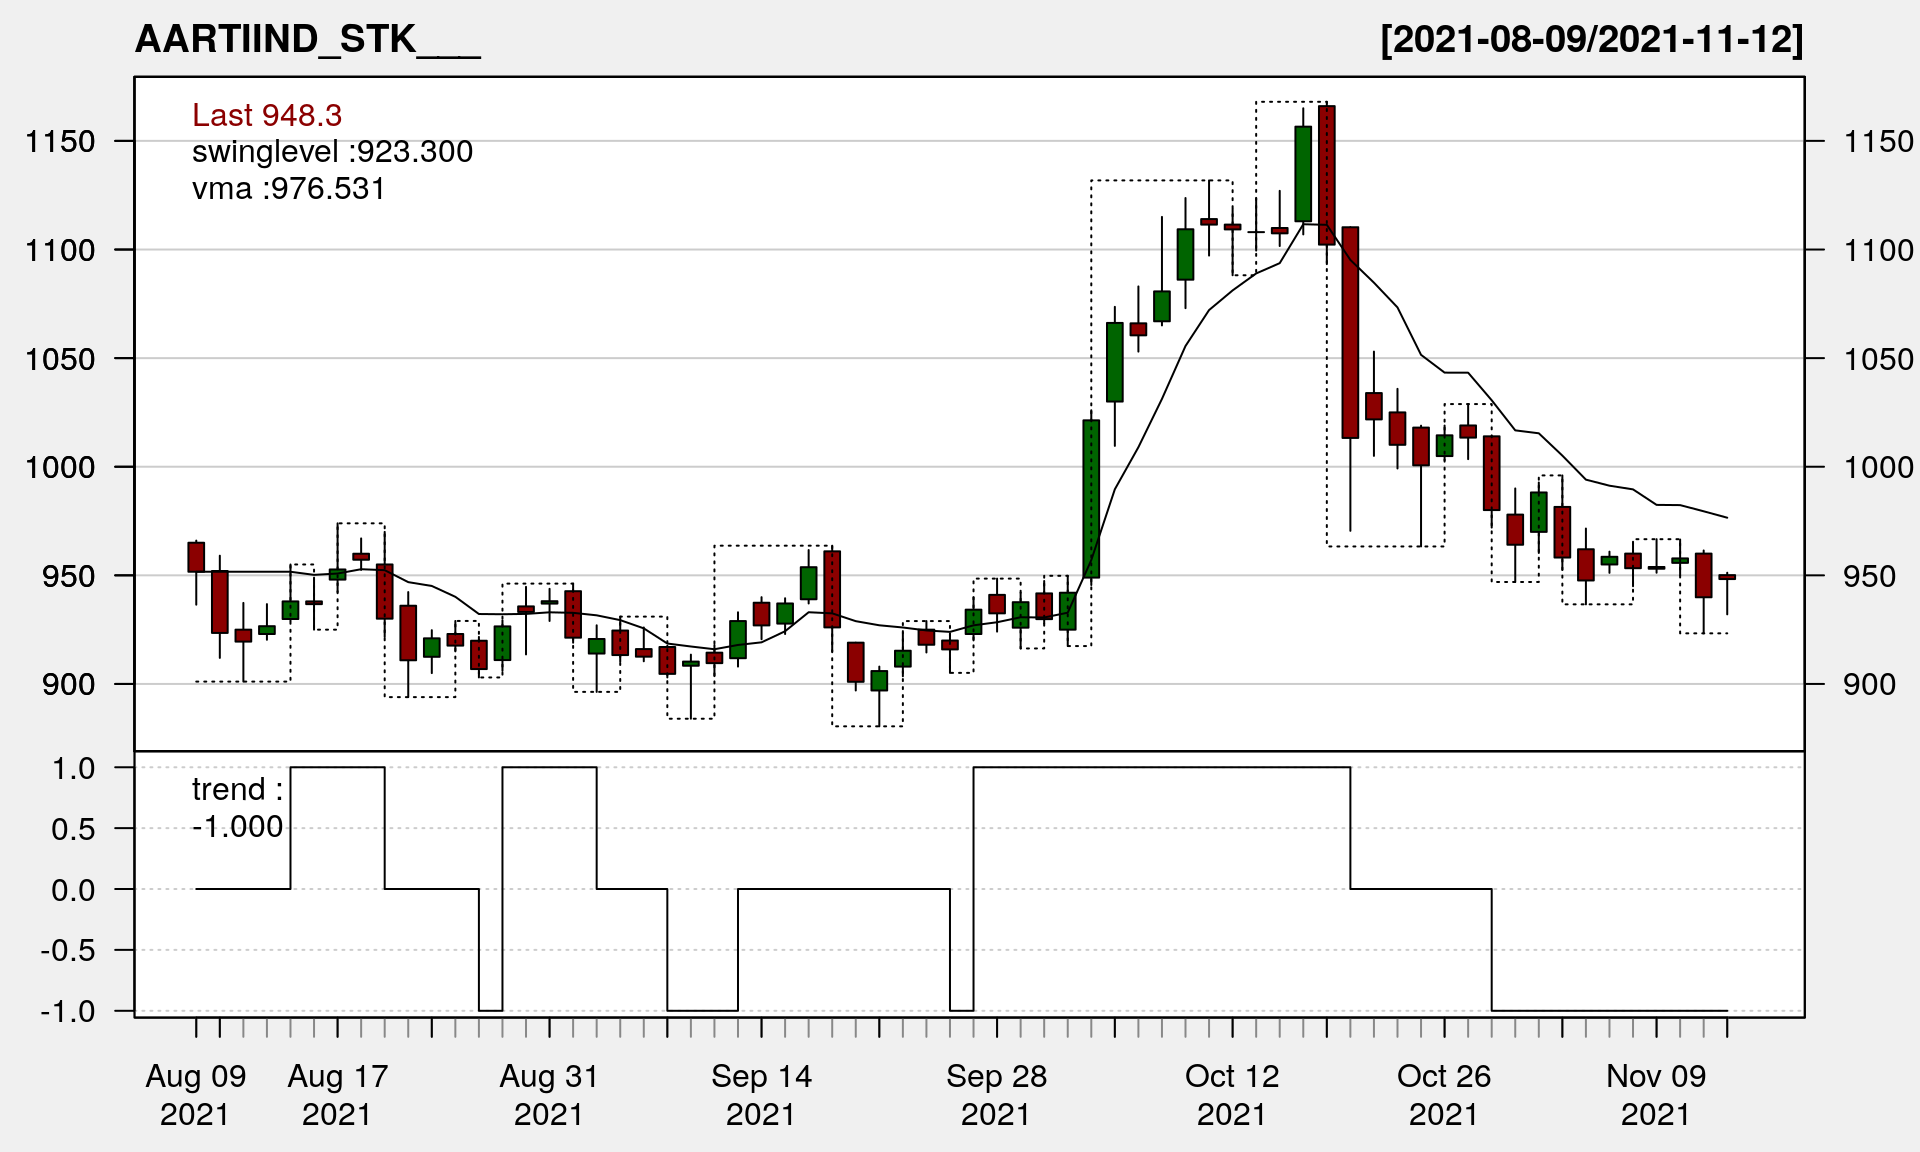Click the 0.0 level on trend axis
Viewport: 1920px width, 1152px height.
73,890
